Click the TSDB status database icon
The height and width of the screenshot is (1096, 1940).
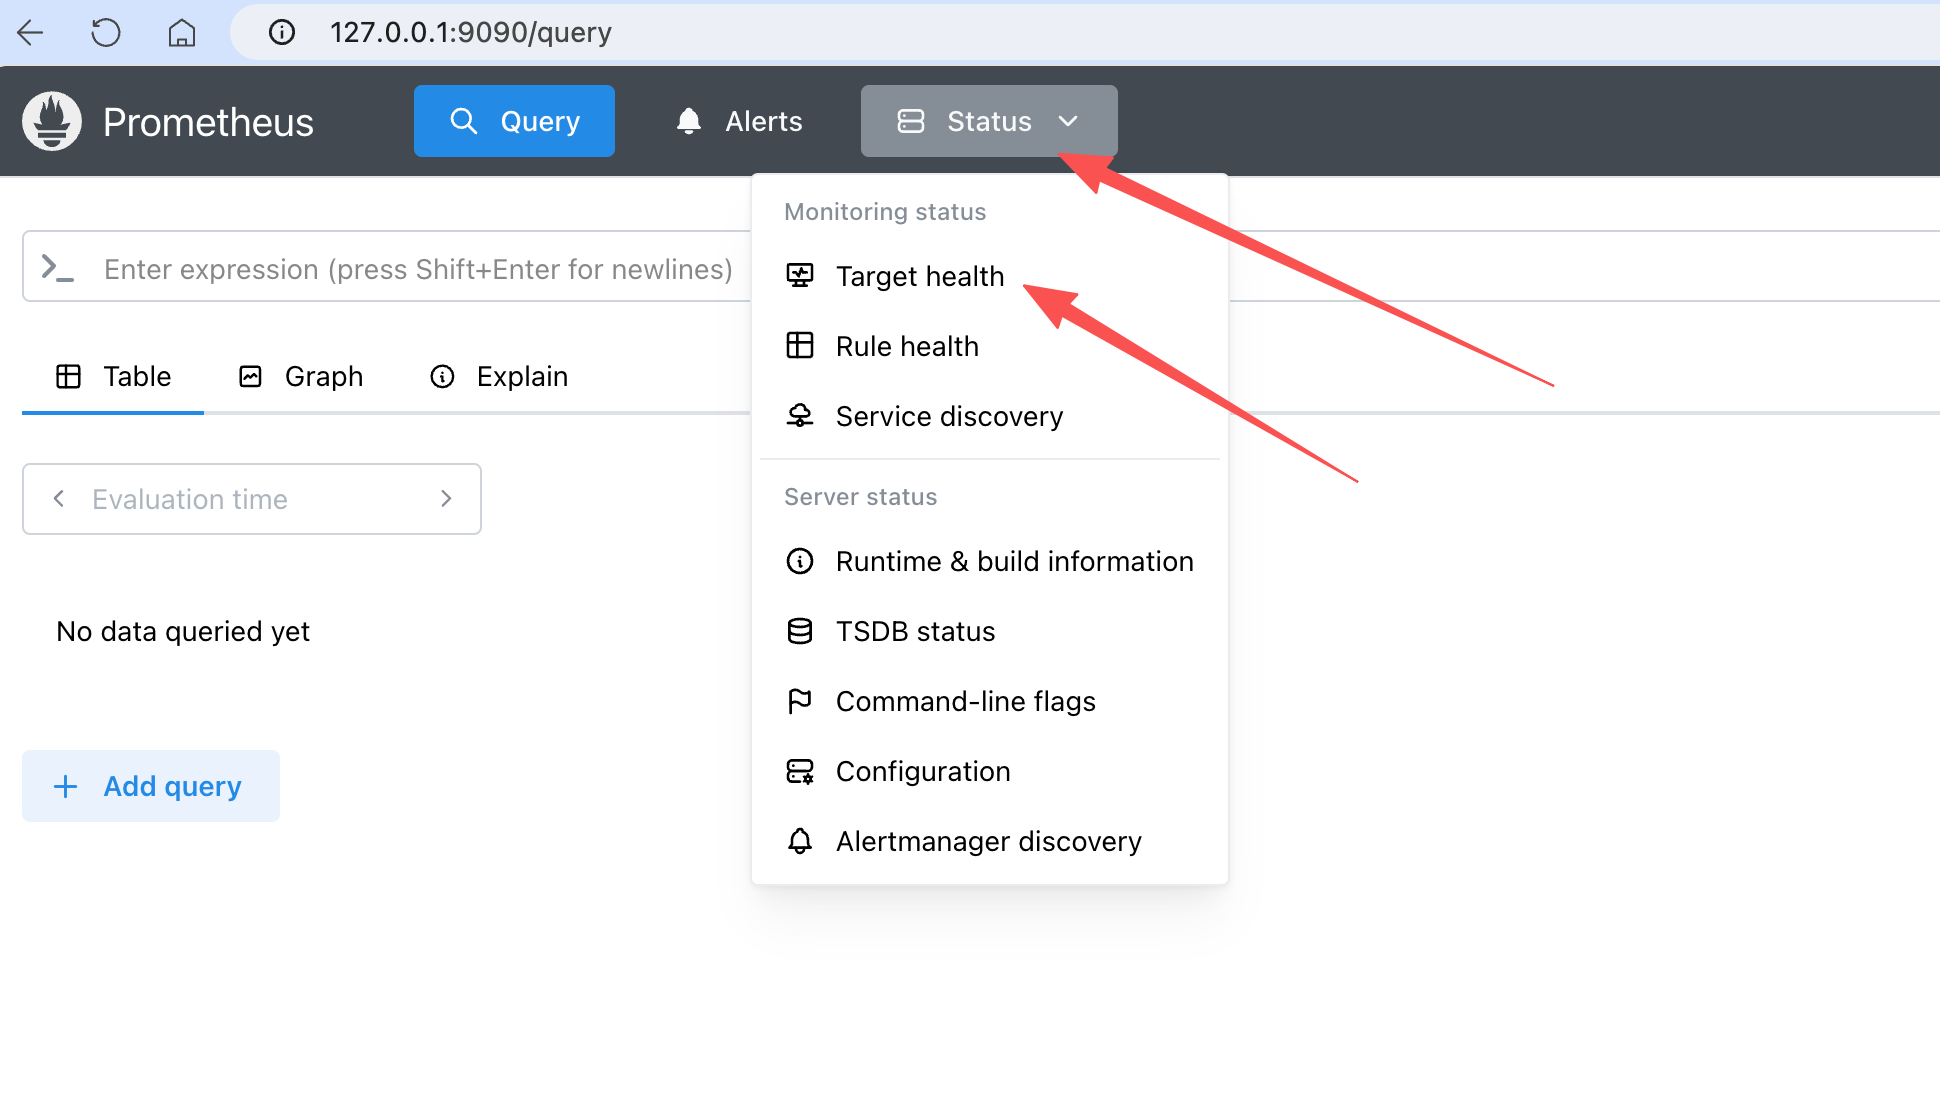tap(800, 631)
